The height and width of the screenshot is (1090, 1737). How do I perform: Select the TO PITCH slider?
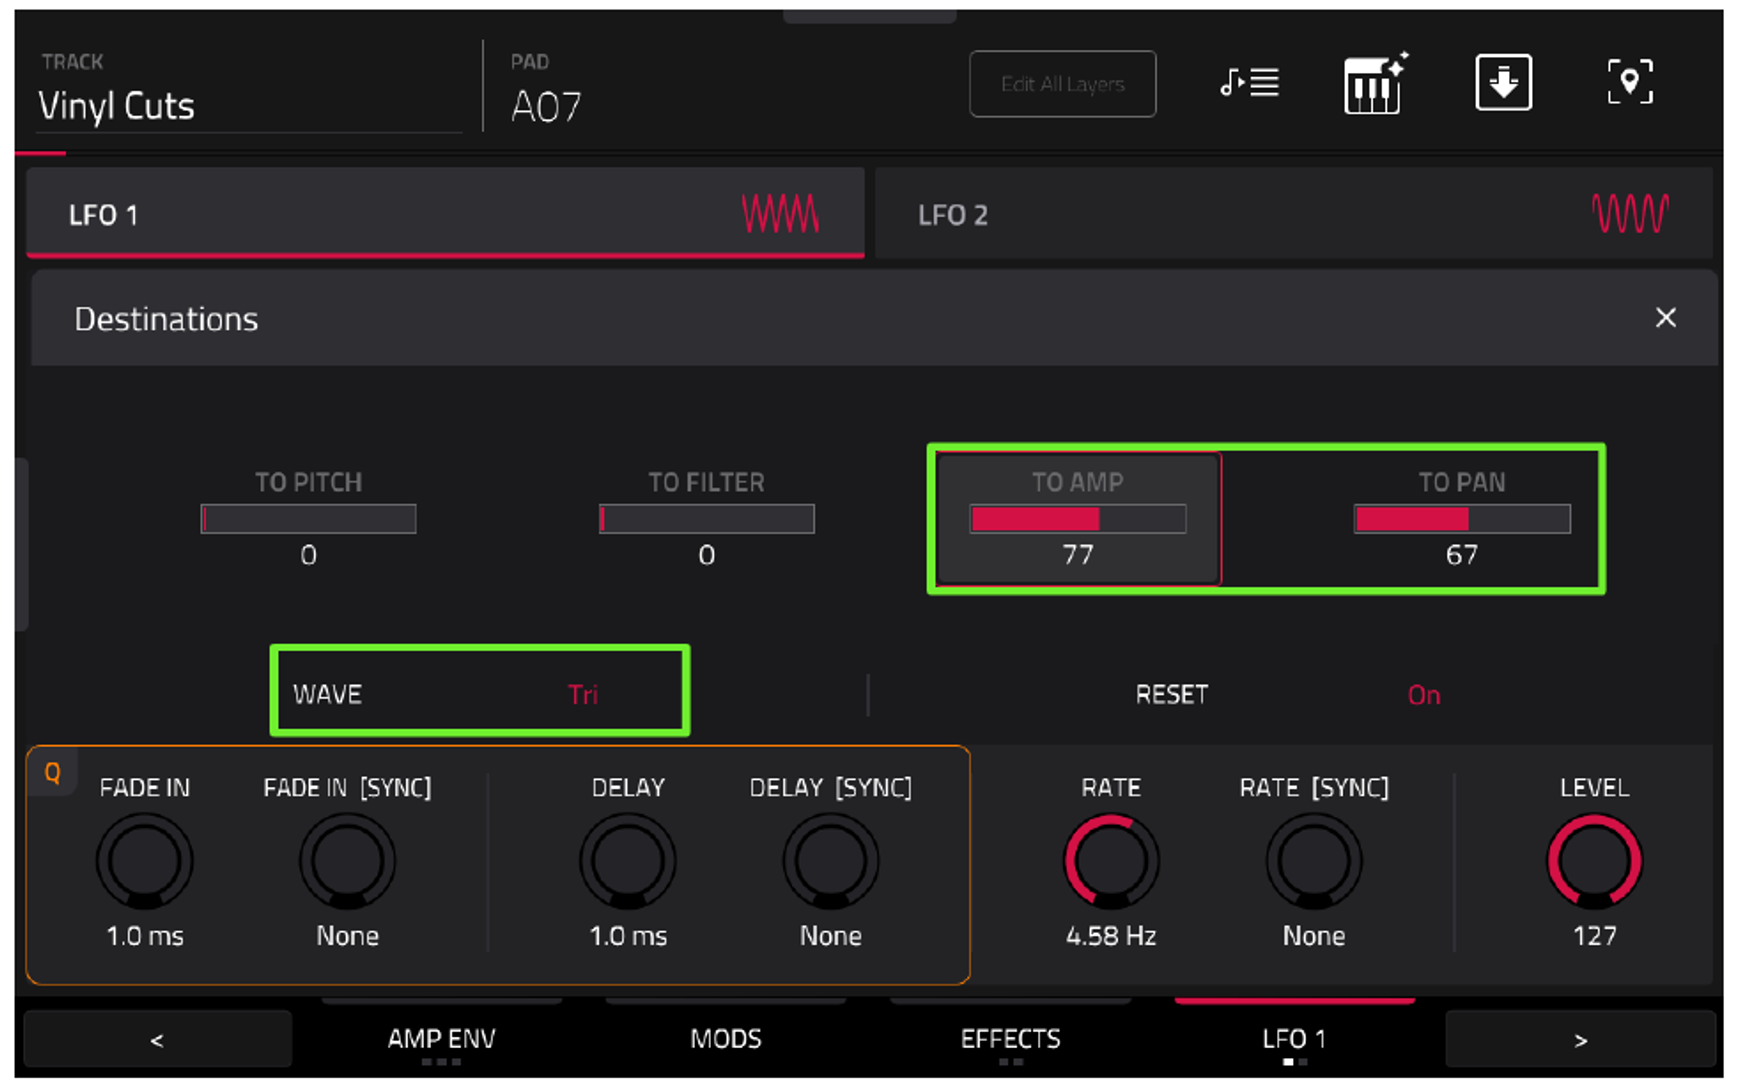coord(308,519)
